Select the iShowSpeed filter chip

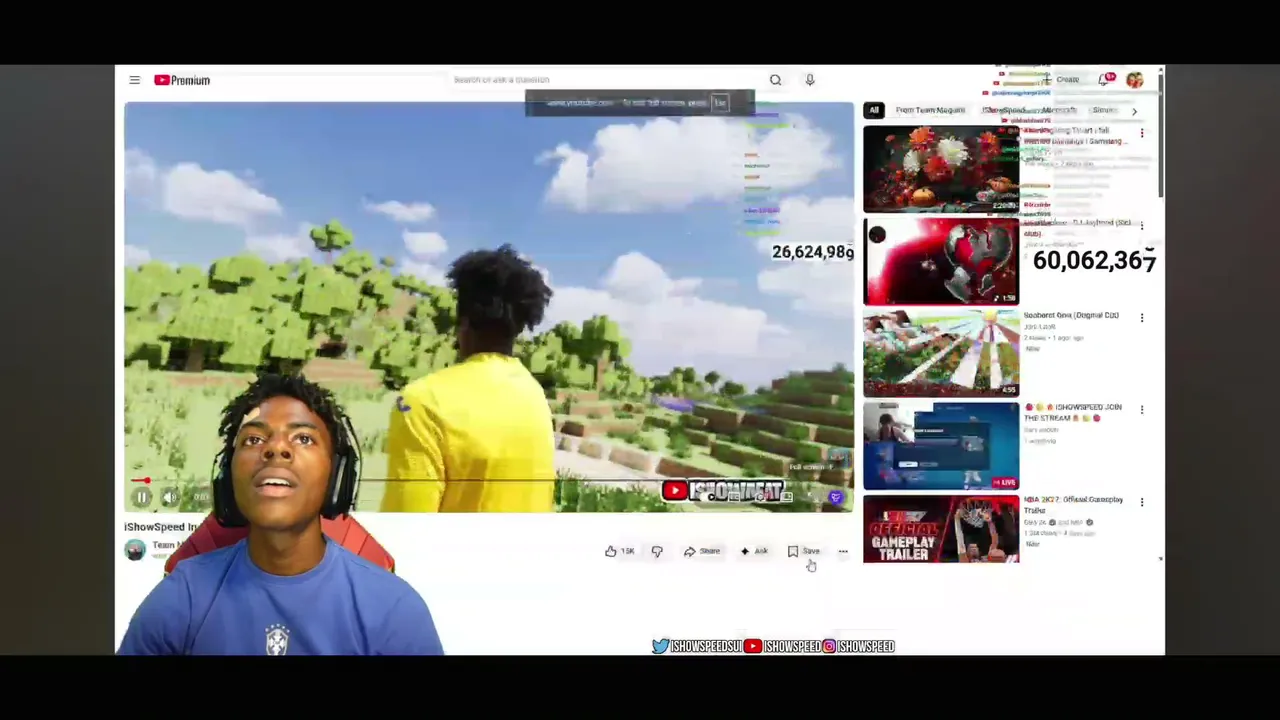click(1004, 110)
